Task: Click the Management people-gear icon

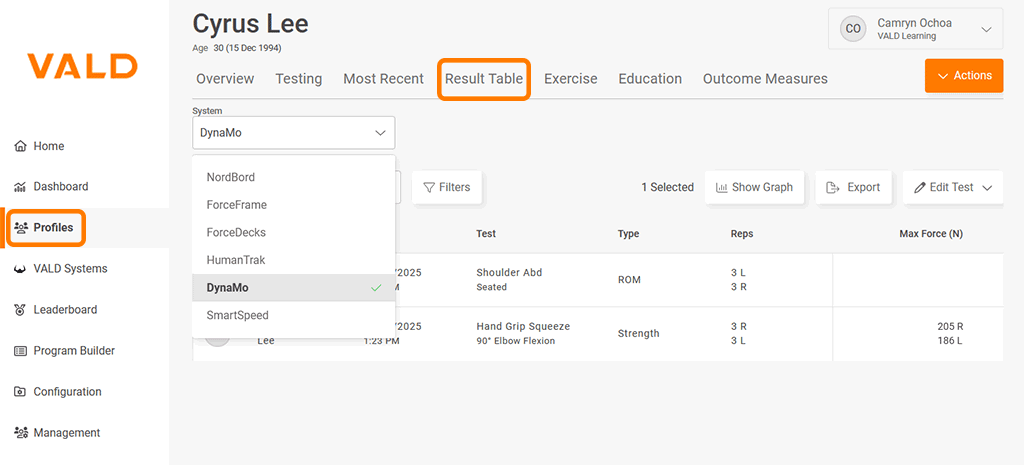Action: pyautogui.click(x=21, y=433)
